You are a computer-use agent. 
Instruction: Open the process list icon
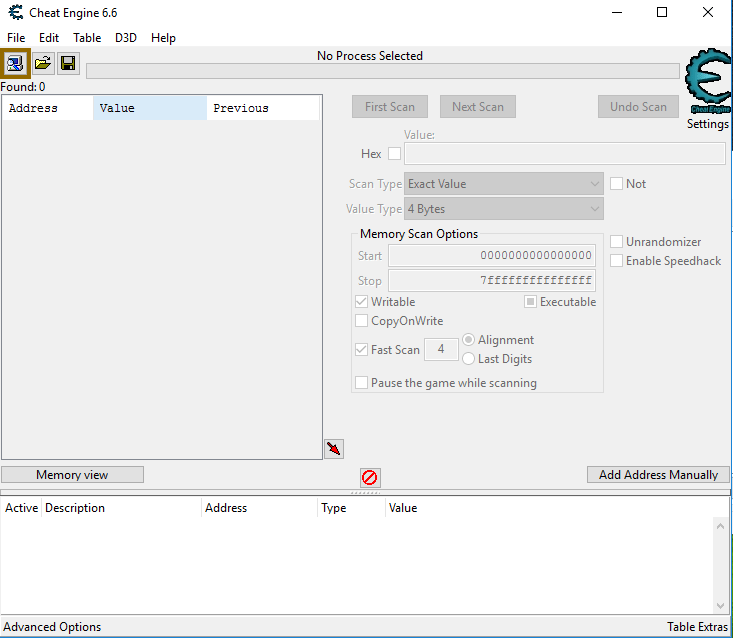(15, 63)
